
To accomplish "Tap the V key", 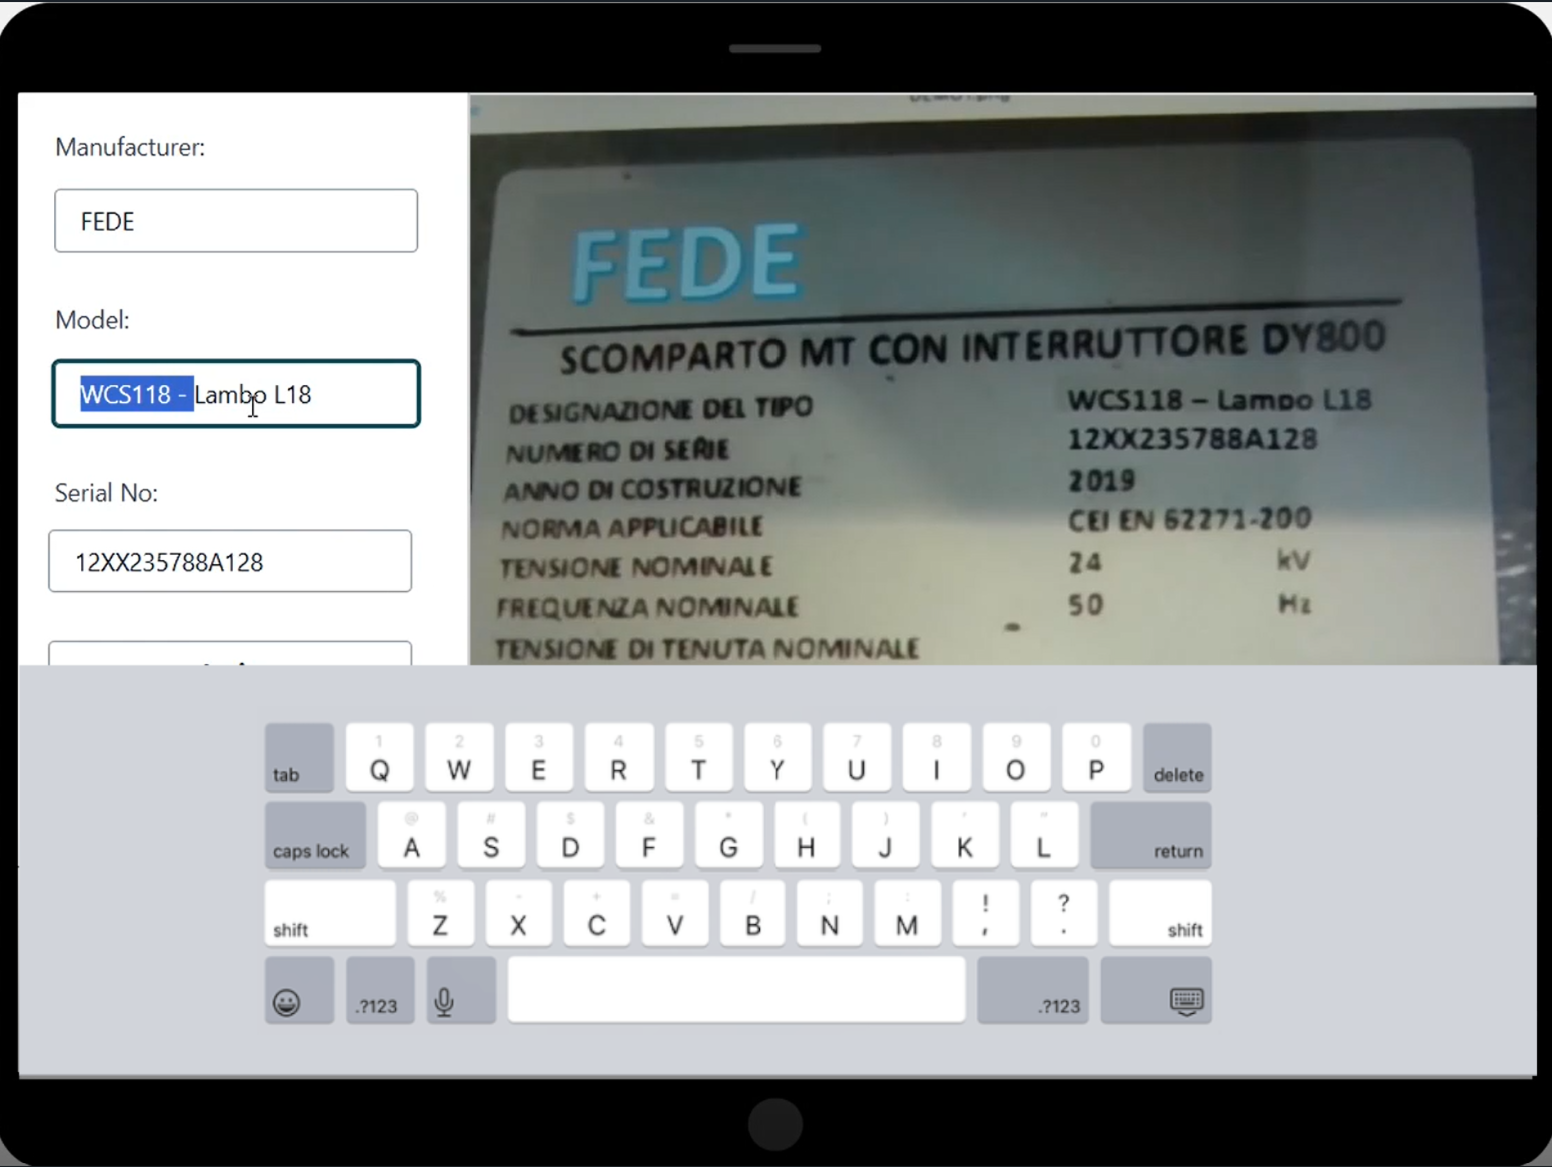I will [x=675, y=913].
